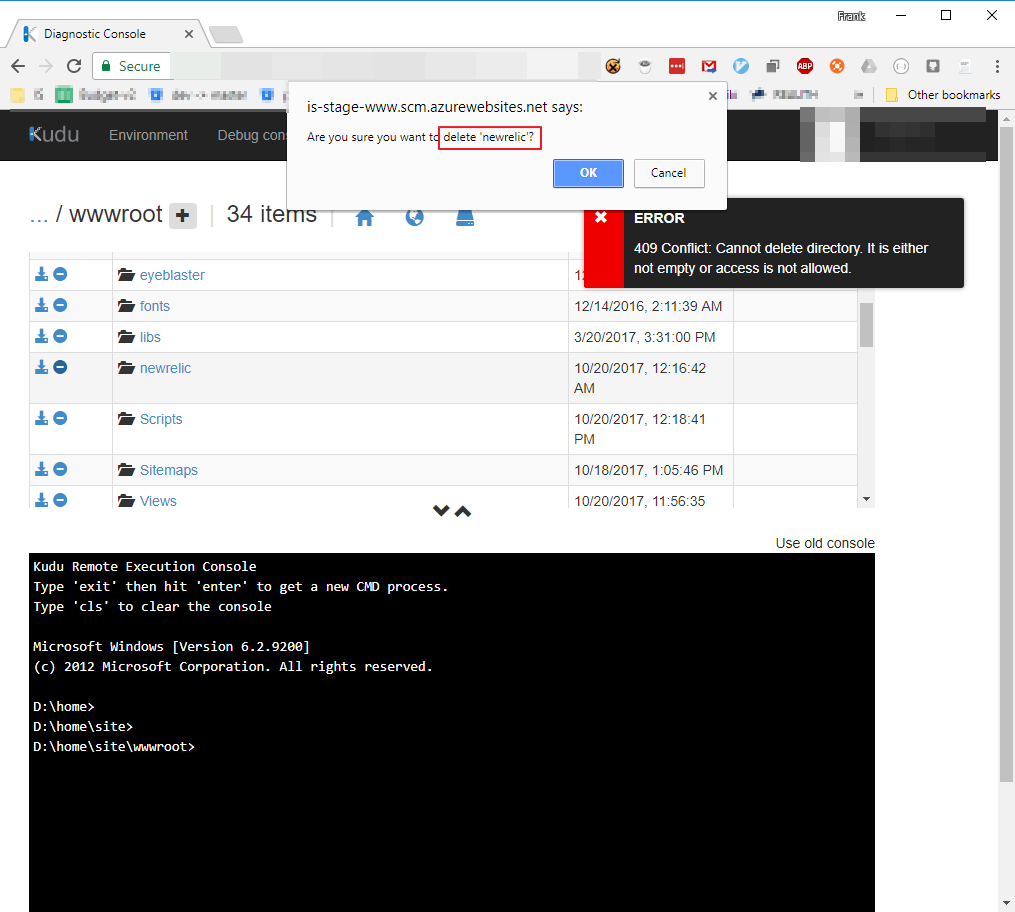Click the file list scrollbar thumb
1015x912 pixels.
[866, 324]
